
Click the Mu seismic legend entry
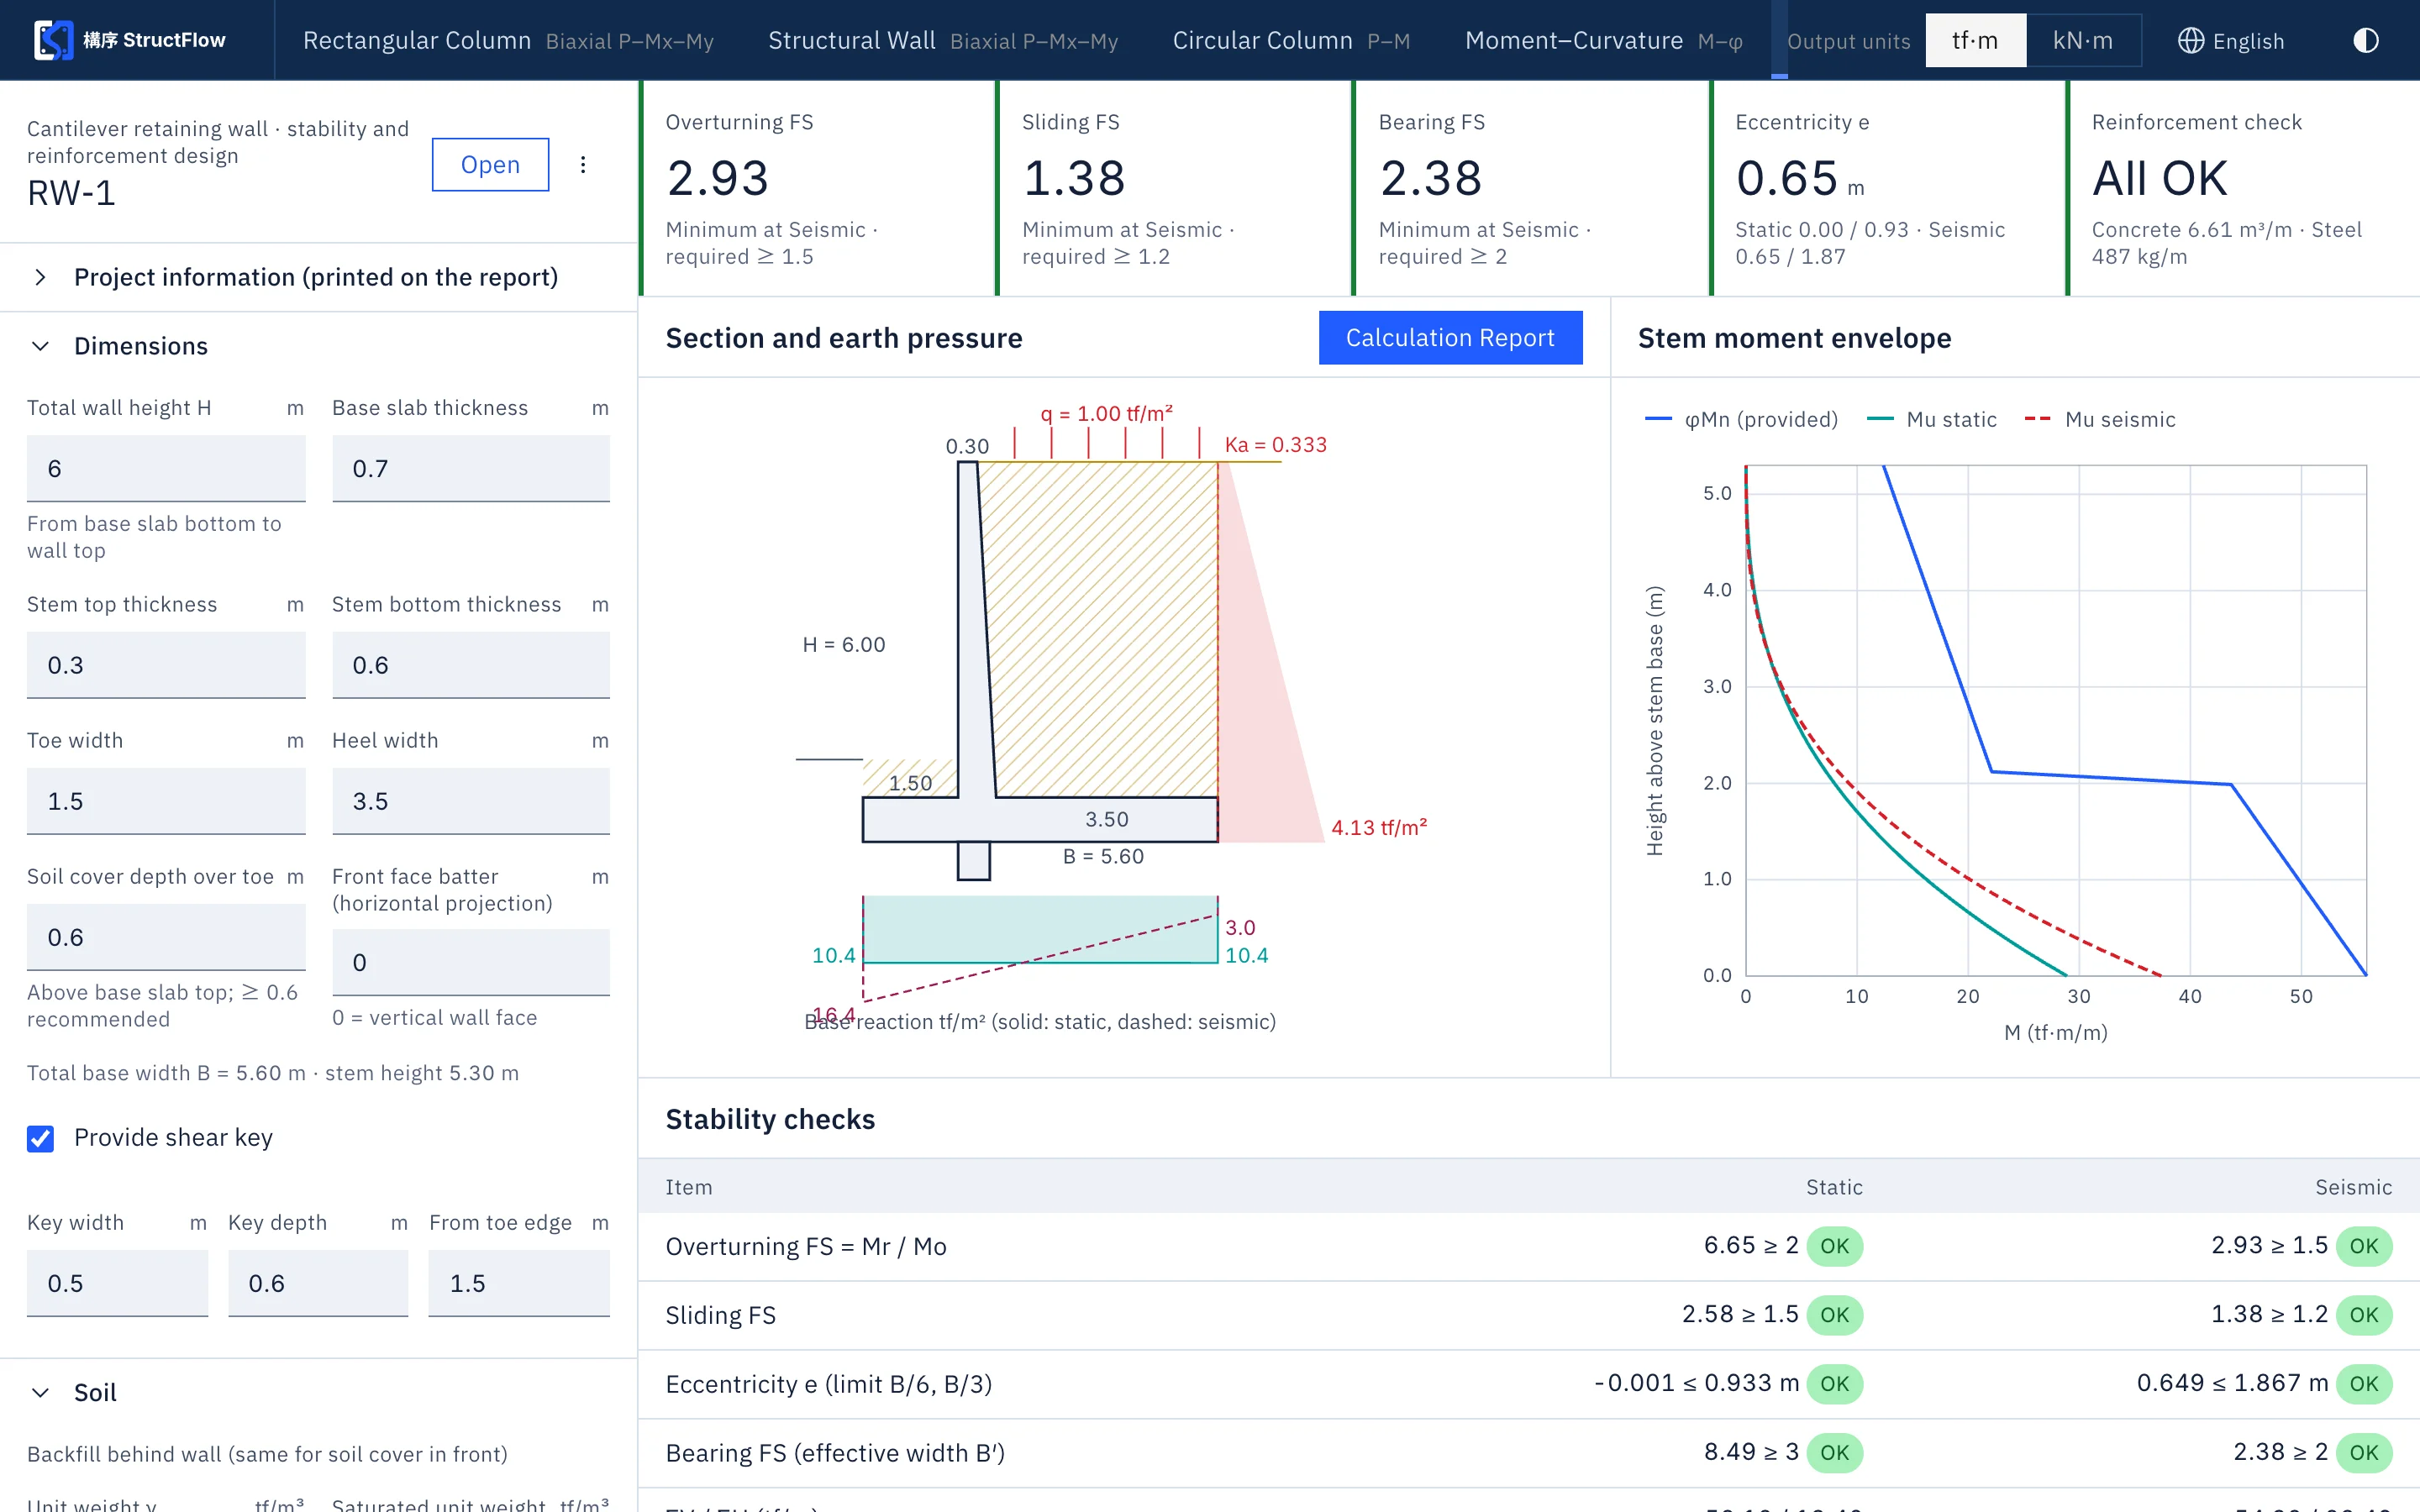point(2100,419)
